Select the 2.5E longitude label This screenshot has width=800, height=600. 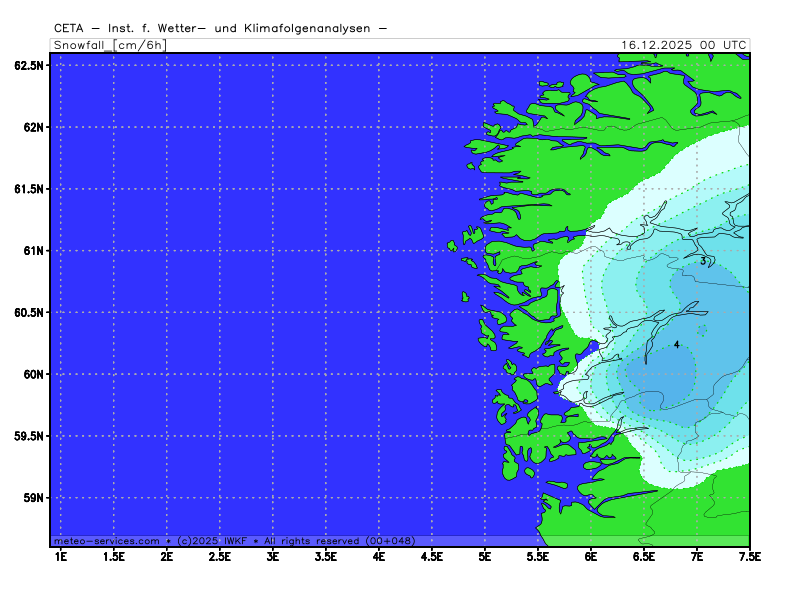(x=220, y=556)
